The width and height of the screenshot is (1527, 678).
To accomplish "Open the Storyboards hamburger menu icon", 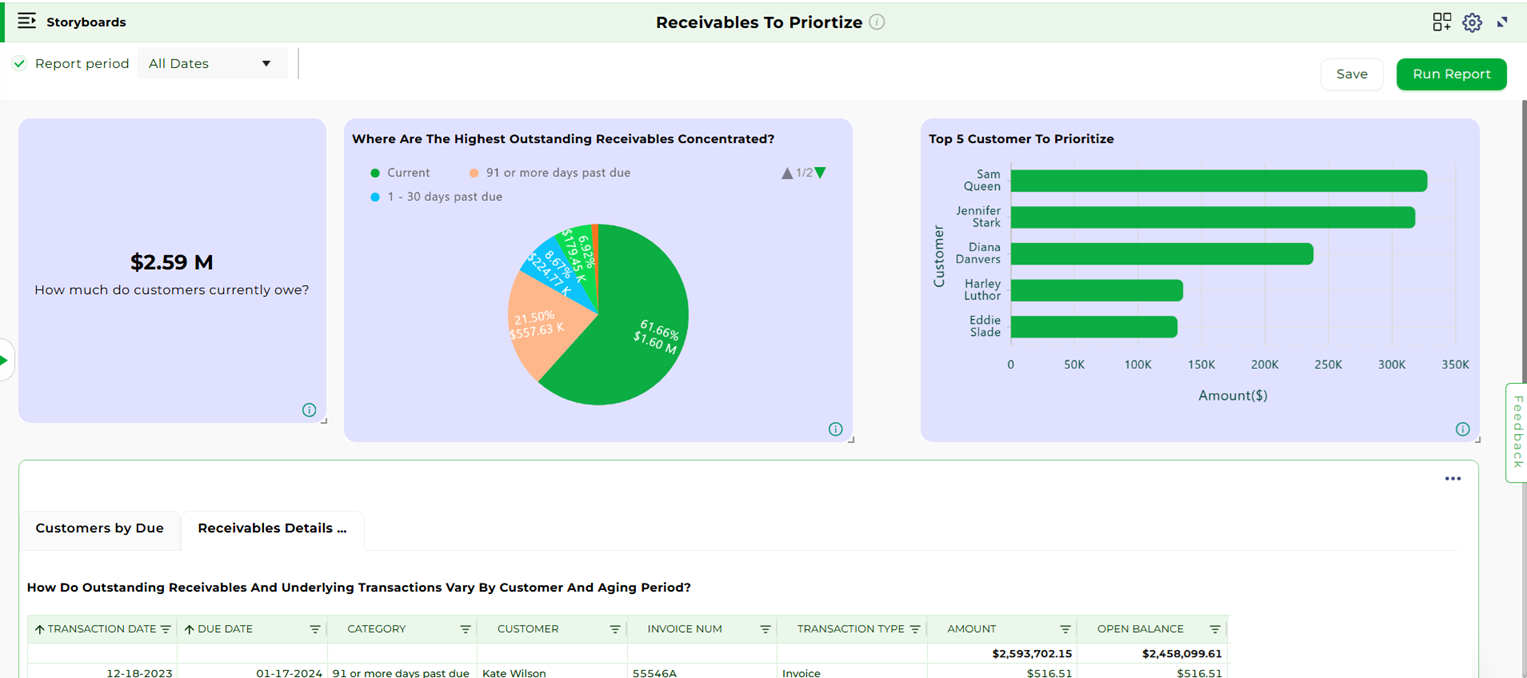I will click(x=27, y=21).
